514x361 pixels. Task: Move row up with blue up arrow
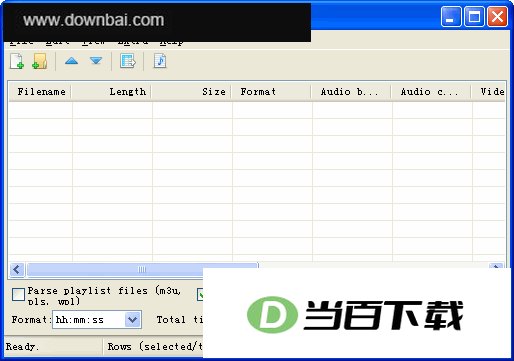71,61
